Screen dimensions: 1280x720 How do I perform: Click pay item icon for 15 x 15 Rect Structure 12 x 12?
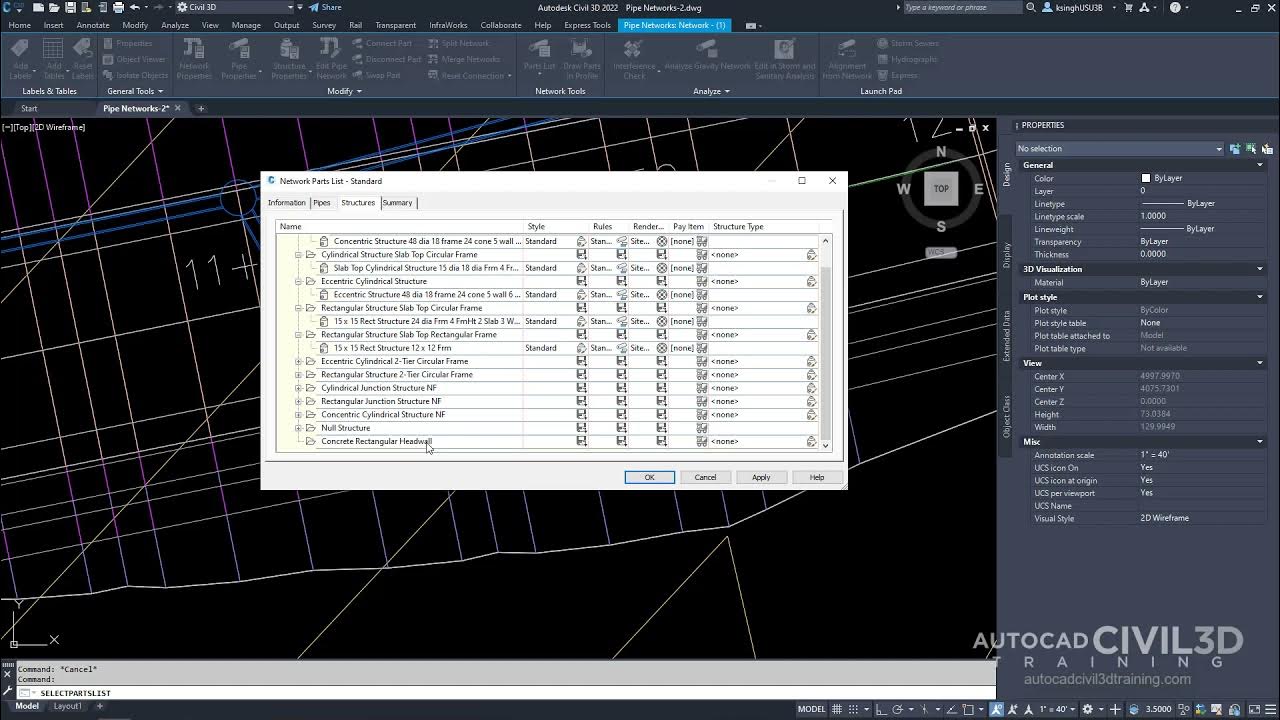click(702, 348)
